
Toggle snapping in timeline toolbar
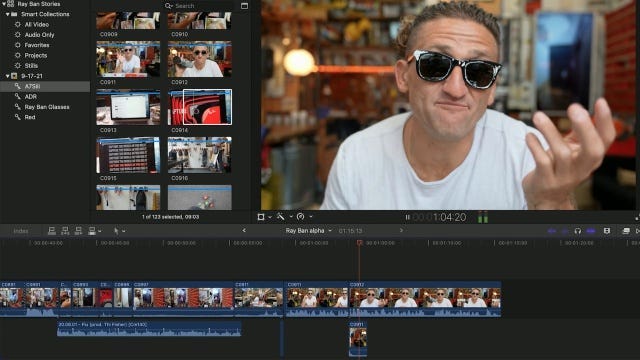(x=591, y=231)
